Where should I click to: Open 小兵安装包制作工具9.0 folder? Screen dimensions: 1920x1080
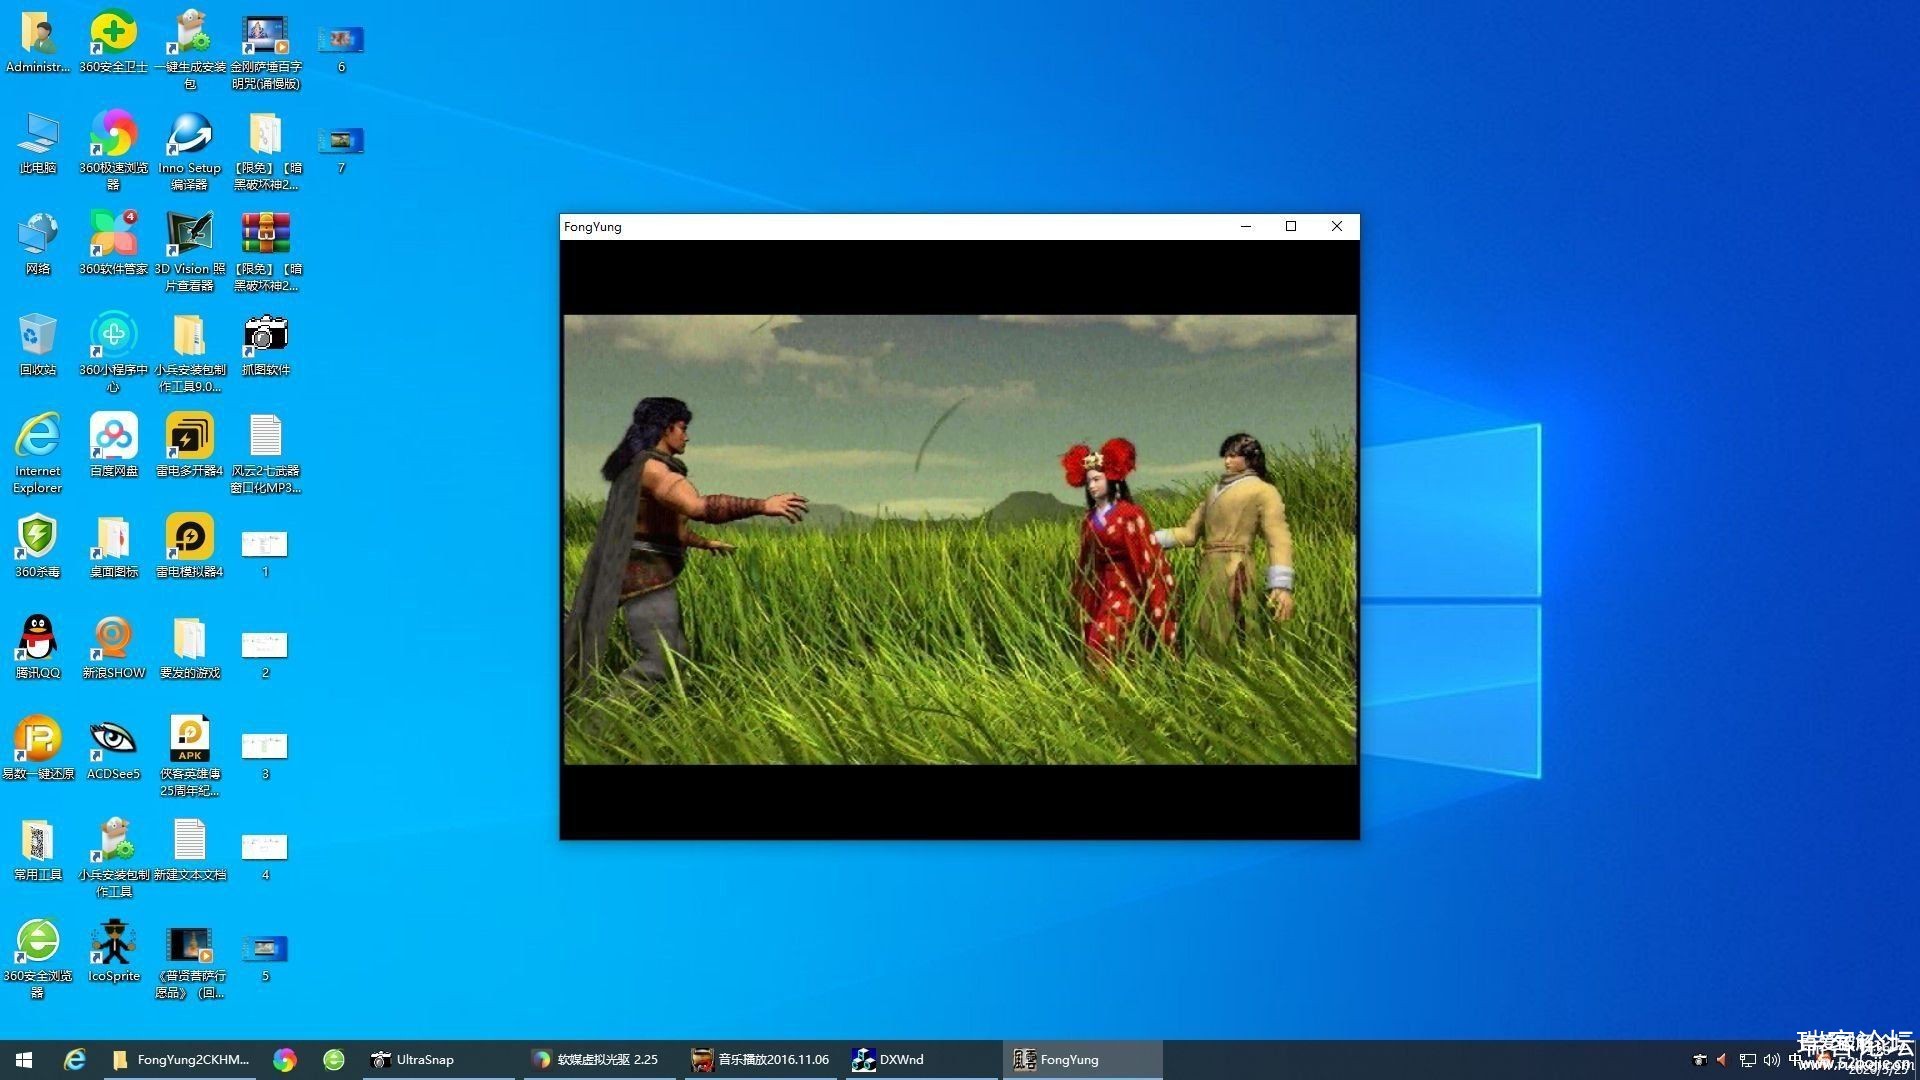pos(189,353)
